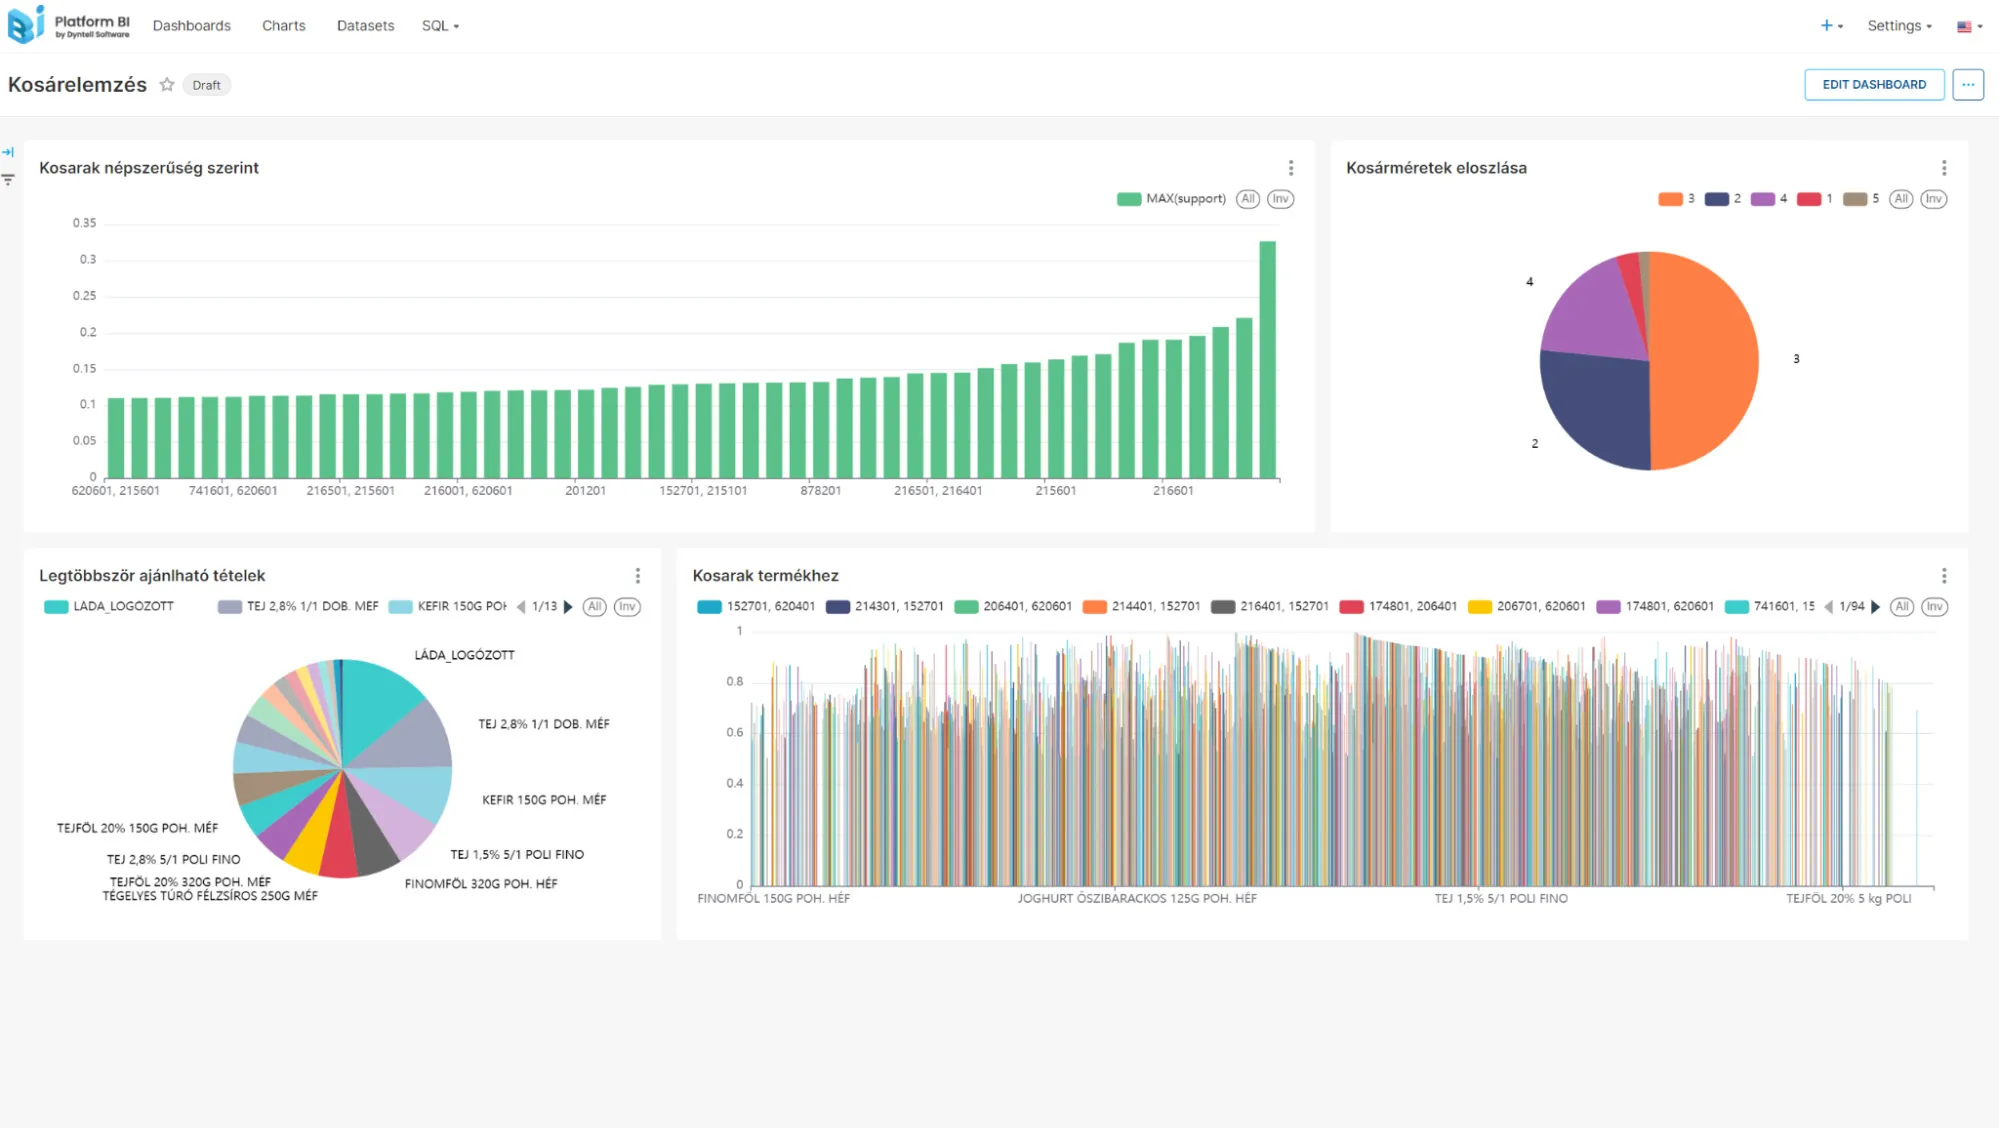Open options menu of Kosarak termékhez chart

pyautogui.click(x=1943, y=576)
